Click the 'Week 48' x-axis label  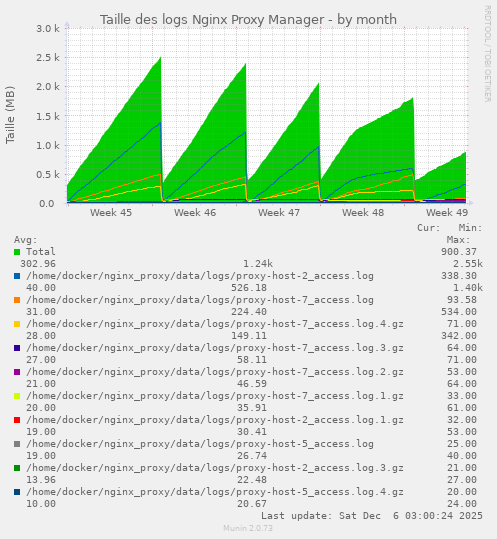pos(363,212)
